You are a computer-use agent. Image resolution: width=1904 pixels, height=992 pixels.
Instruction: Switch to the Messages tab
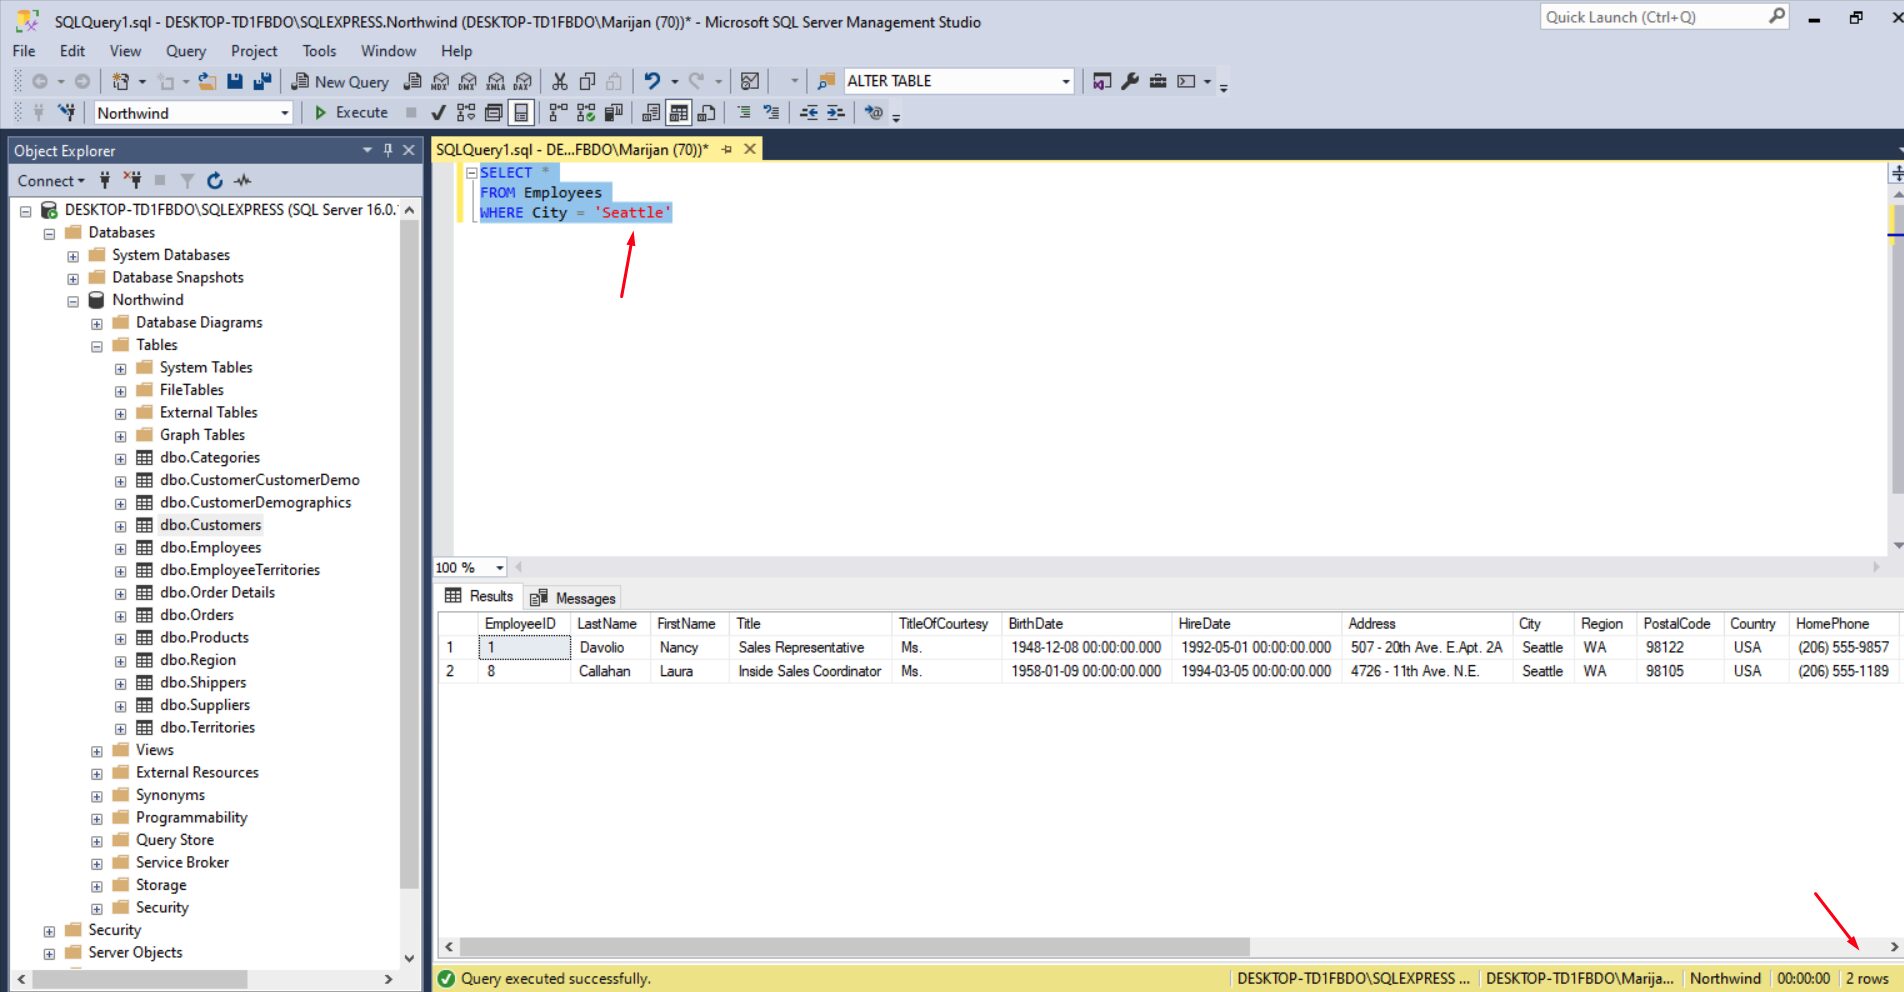(x=574, y=598)
